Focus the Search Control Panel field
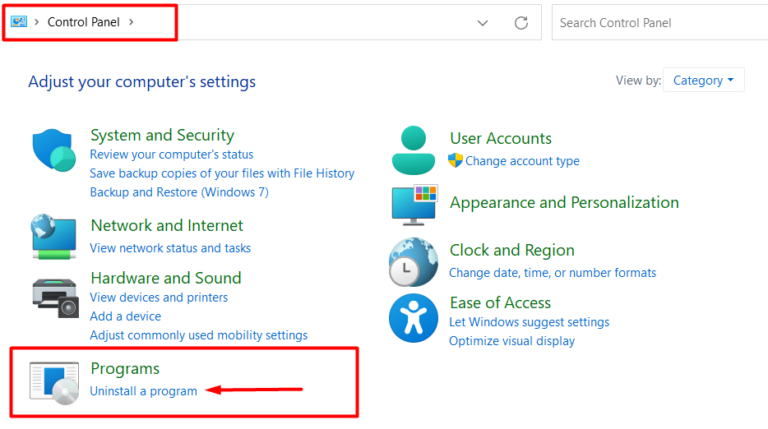The height and width of the screenshot is (429, 768). [660, 23]
